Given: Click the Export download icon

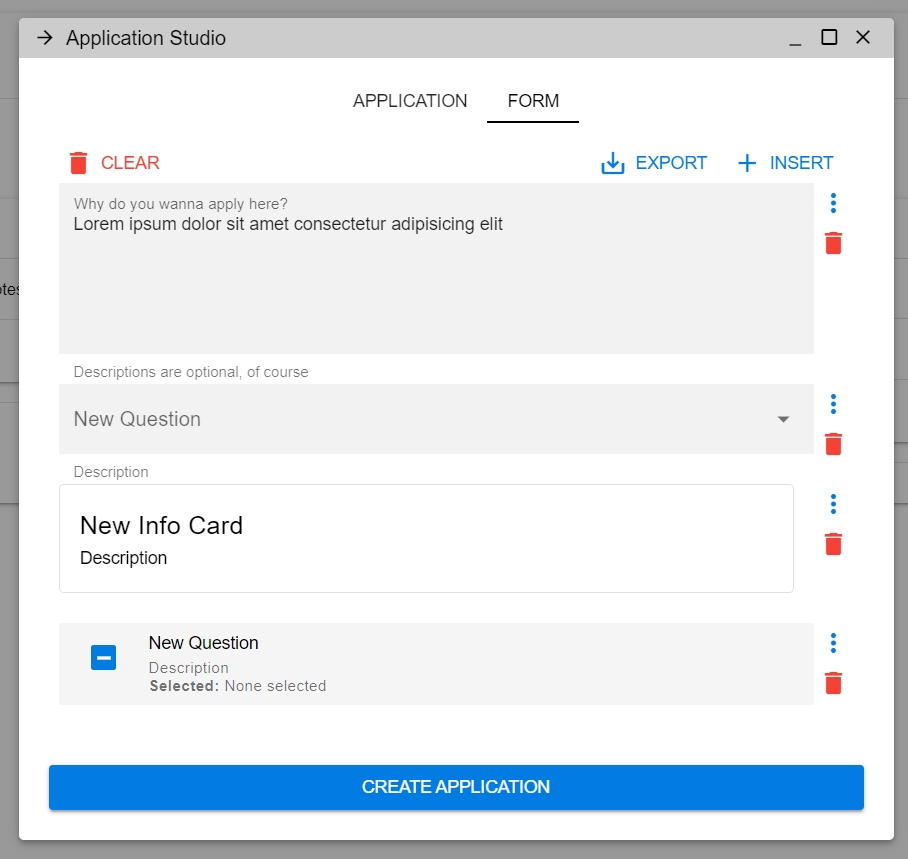Looking at the screenshot, I should click(x=613, y=163).
